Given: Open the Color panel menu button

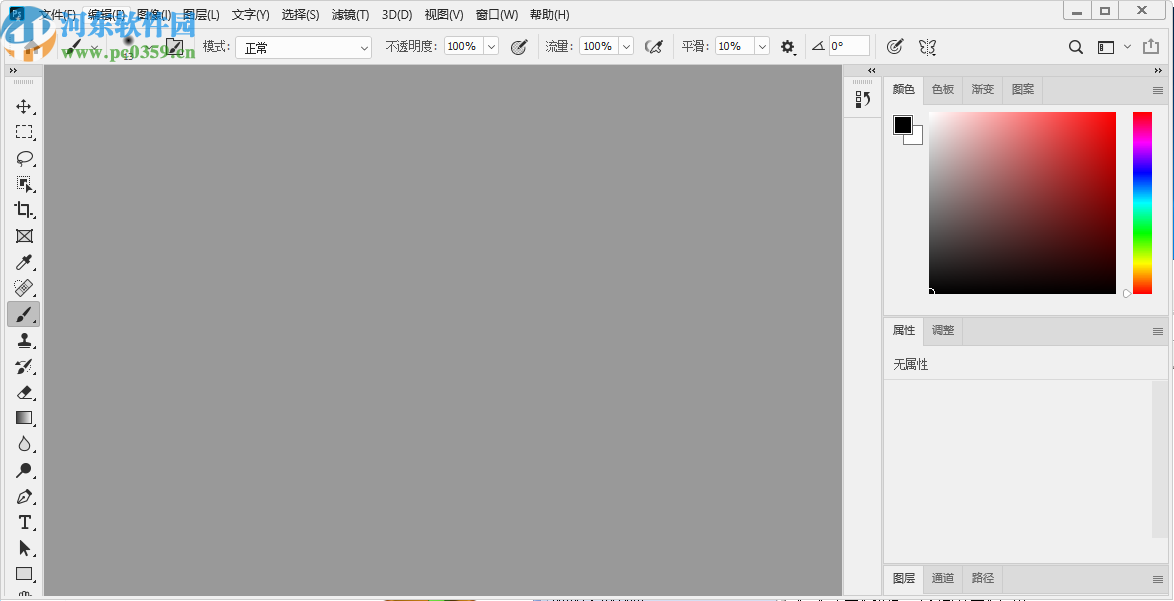Looking at the screenshot, I should click(x=1157, y=89).
